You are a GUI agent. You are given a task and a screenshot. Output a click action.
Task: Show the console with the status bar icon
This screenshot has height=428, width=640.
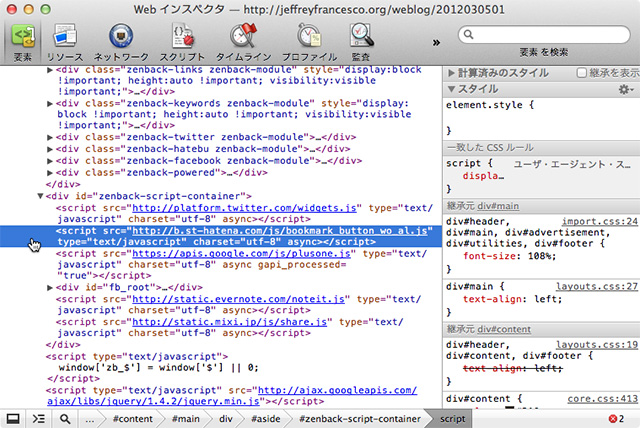coord(39,419)
